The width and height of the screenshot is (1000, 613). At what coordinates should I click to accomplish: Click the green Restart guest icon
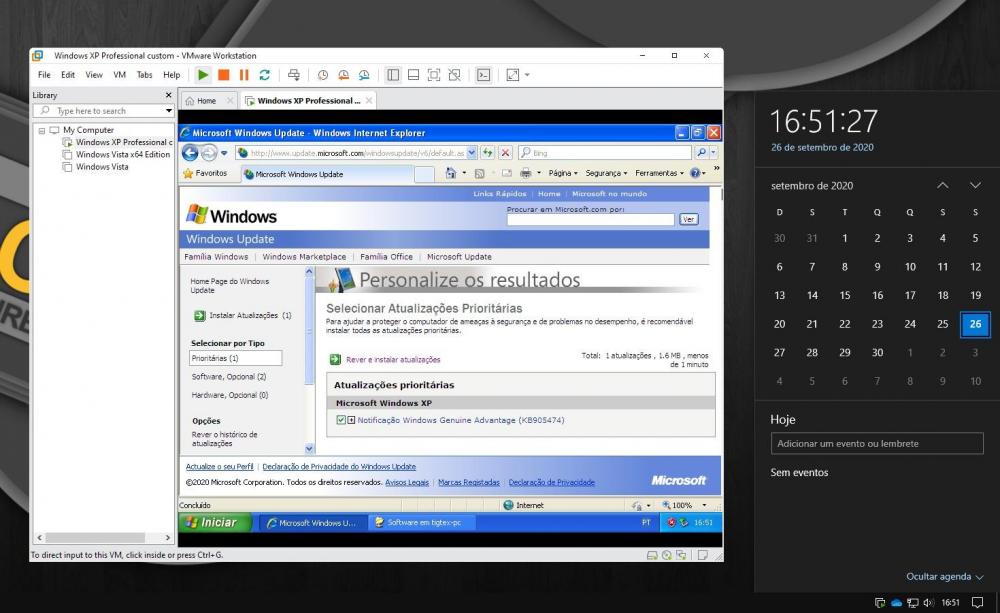point(264,75)
